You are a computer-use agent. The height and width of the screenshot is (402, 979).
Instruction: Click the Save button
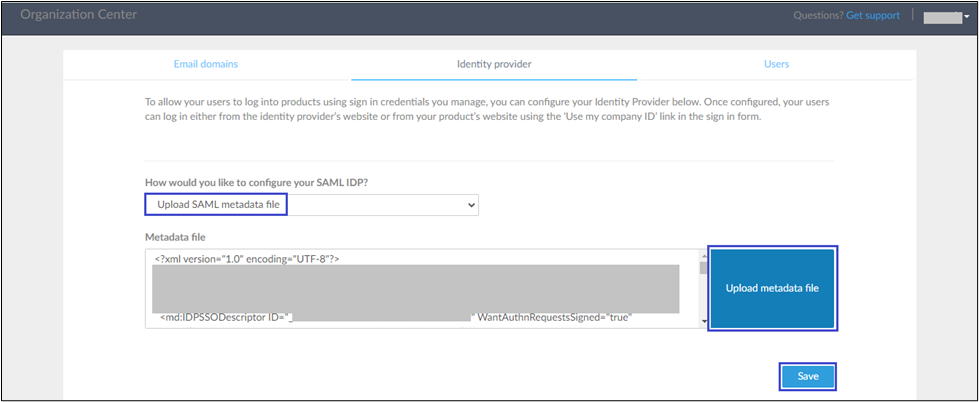pos(807,377)
